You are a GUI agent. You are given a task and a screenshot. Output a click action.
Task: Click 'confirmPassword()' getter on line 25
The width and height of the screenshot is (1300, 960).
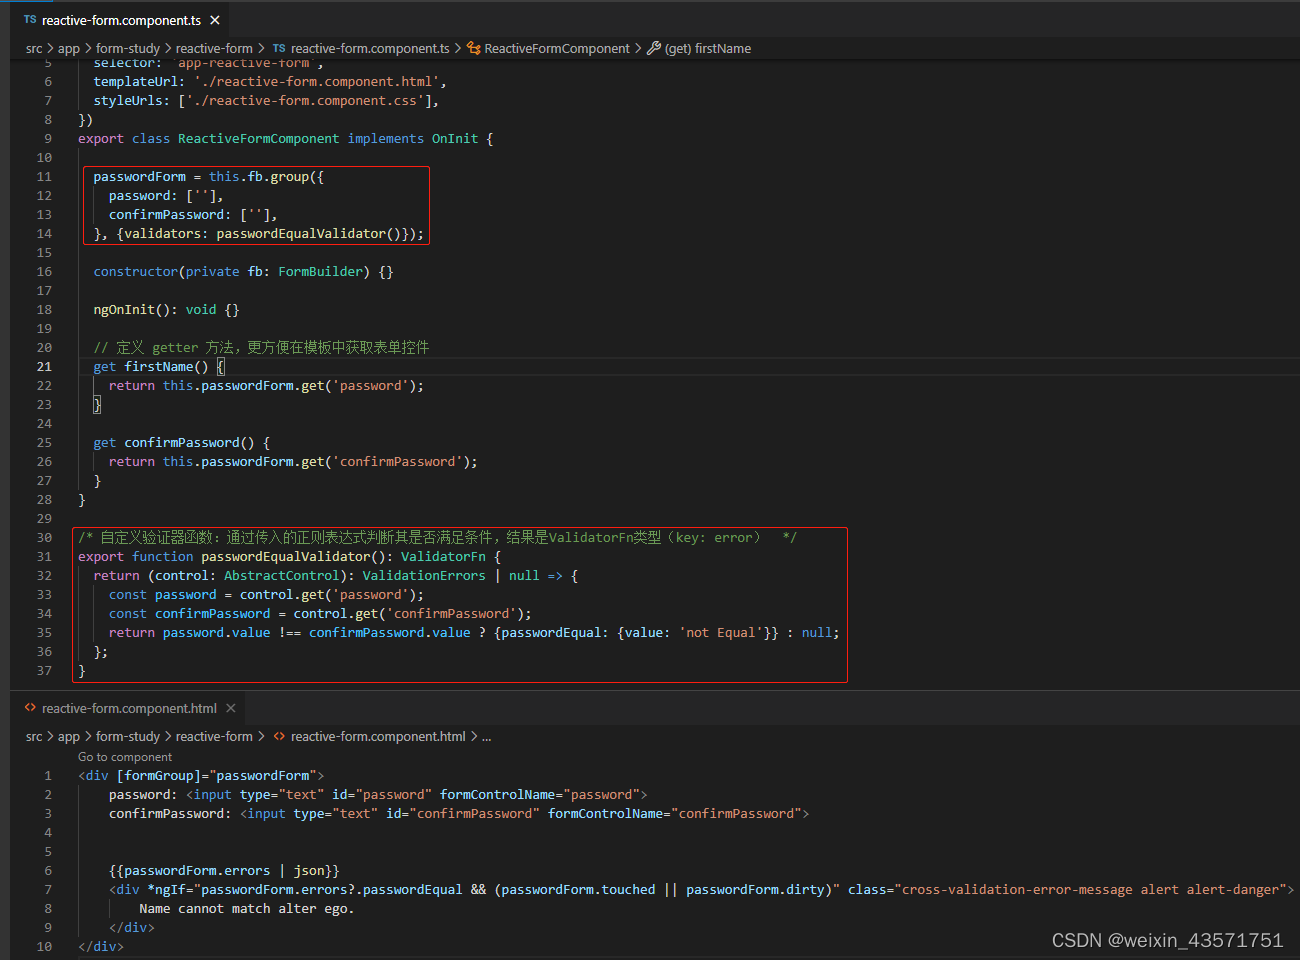pos(189,443)
